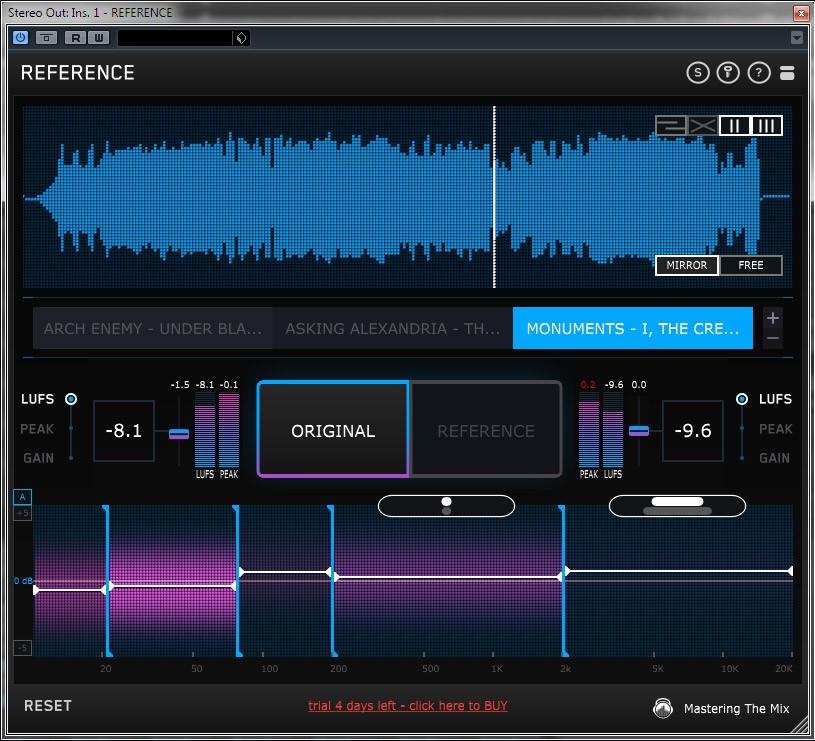815x741 pixels.
Task: Select the right GAIN mode option
Action: click(x=774, y=458)
